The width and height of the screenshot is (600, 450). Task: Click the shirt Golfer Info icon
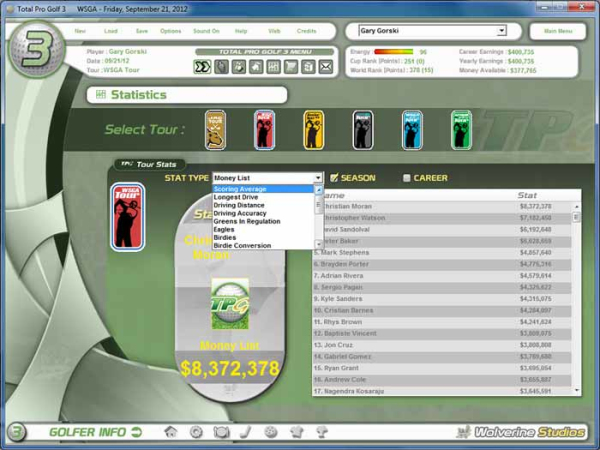pyautogui.click(x=297, y=432)
